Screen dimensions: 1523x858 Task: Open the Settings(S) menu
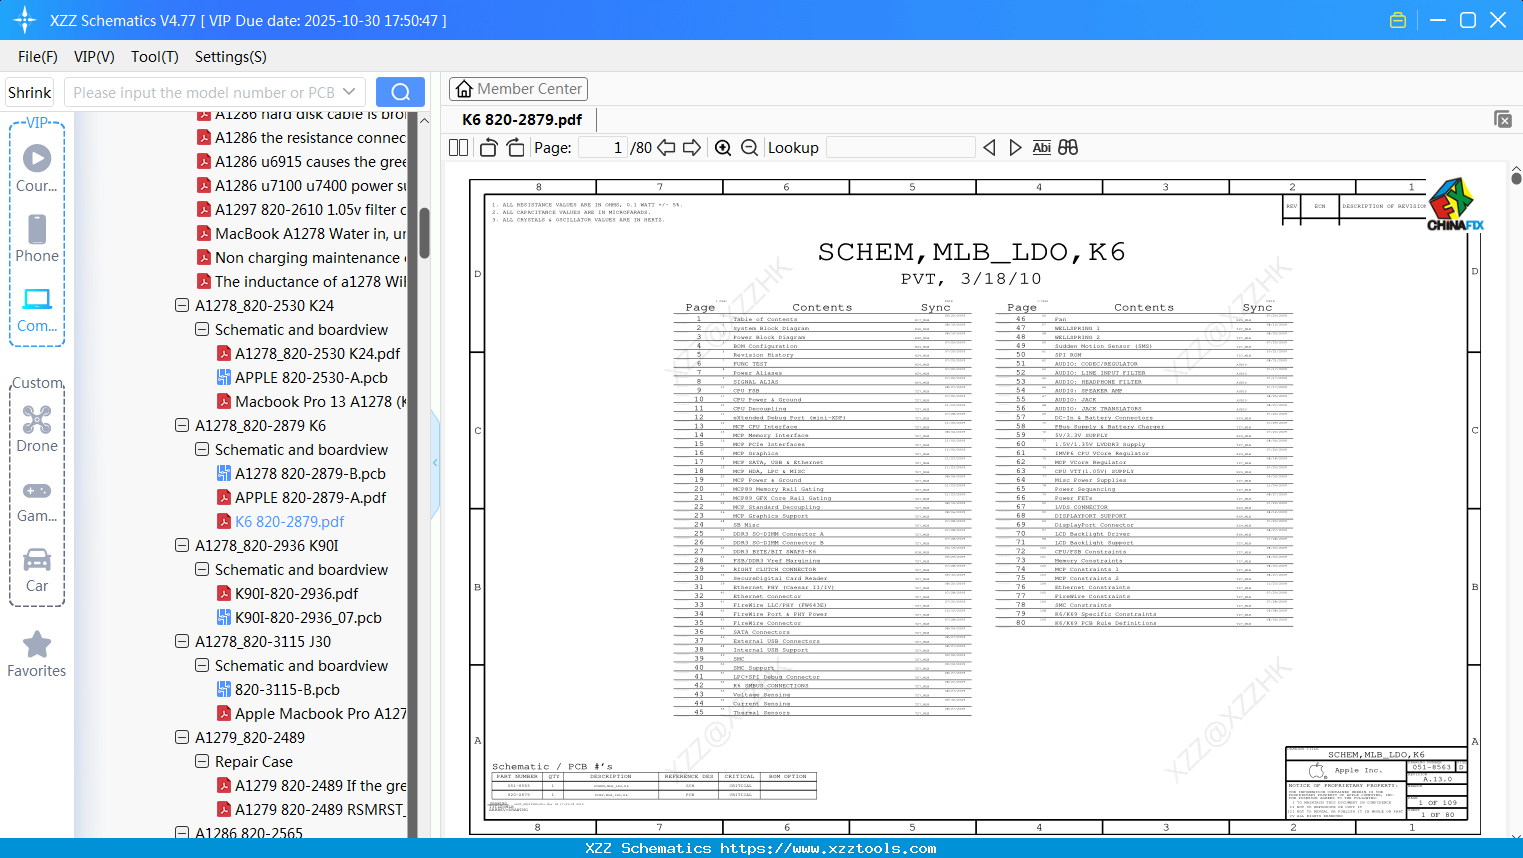[x=231, y=57]
